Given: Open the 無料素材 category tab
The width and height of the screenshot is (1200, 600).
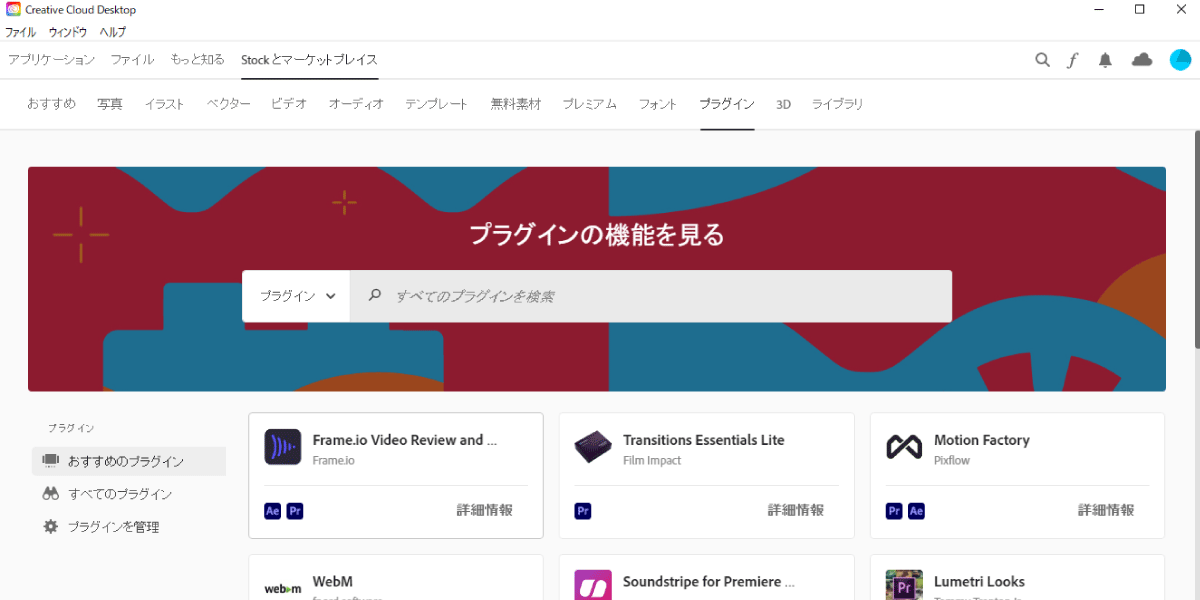Looking at the screenshot, I should click(x=515, y=104).
